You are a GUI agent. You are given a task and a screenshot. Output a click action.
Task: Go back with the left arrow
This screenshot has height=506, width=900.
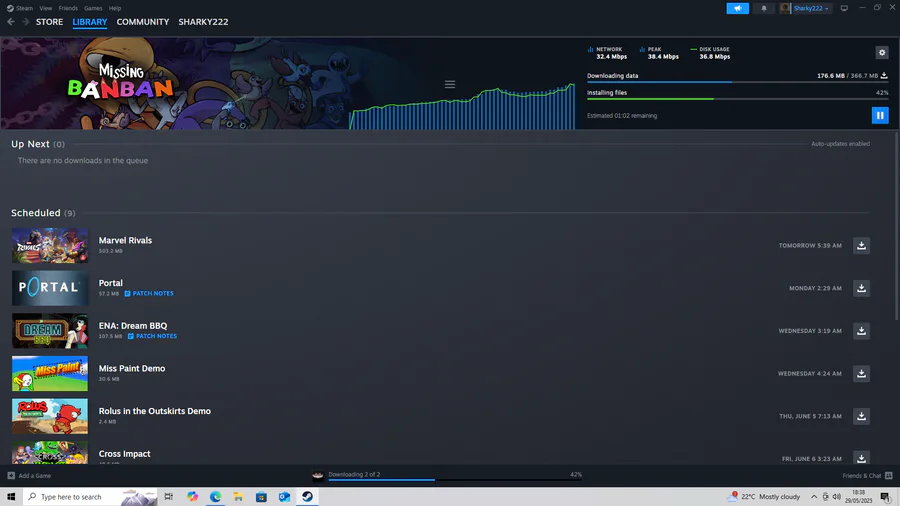click(11, 22)
